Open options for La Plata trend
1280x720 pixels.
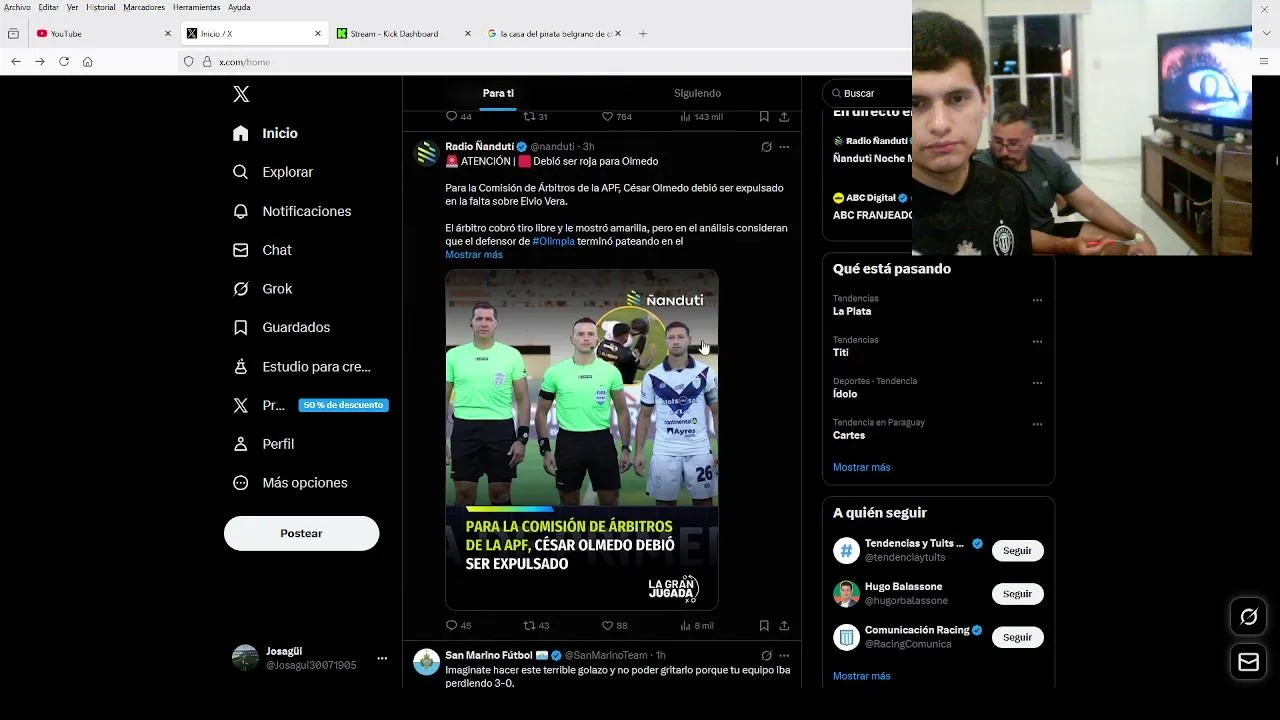(1037, 300)
